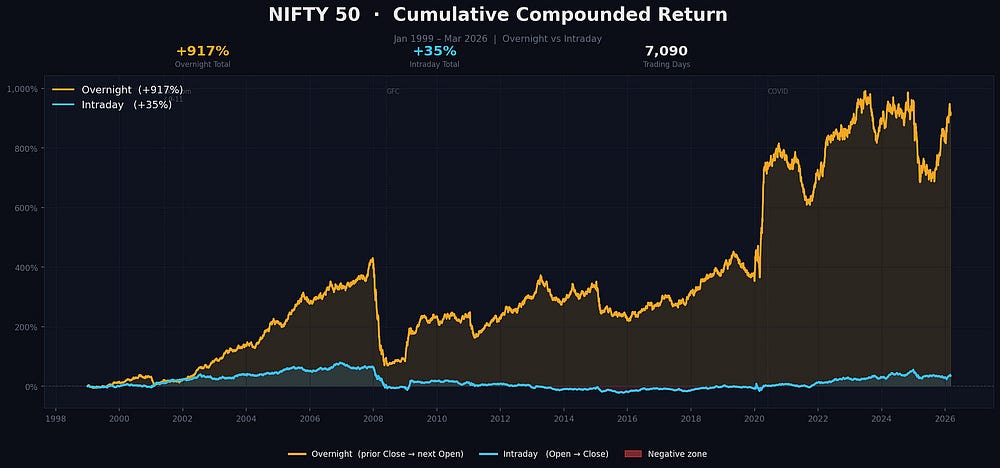The width and height of the screenshot is (1000, 468).
Task: Click the 'Negative zone' legend text
Action: point(677,454)
